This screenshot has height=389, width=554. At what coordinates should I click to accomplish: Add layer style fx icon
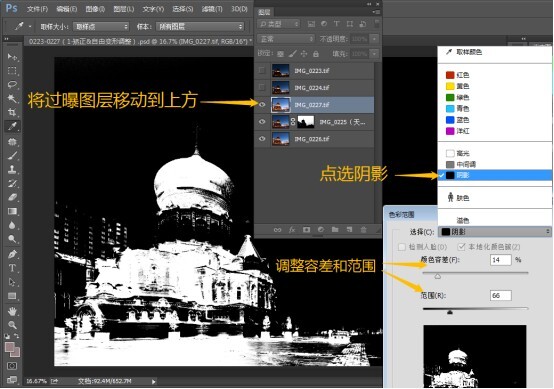click(292, 230)
